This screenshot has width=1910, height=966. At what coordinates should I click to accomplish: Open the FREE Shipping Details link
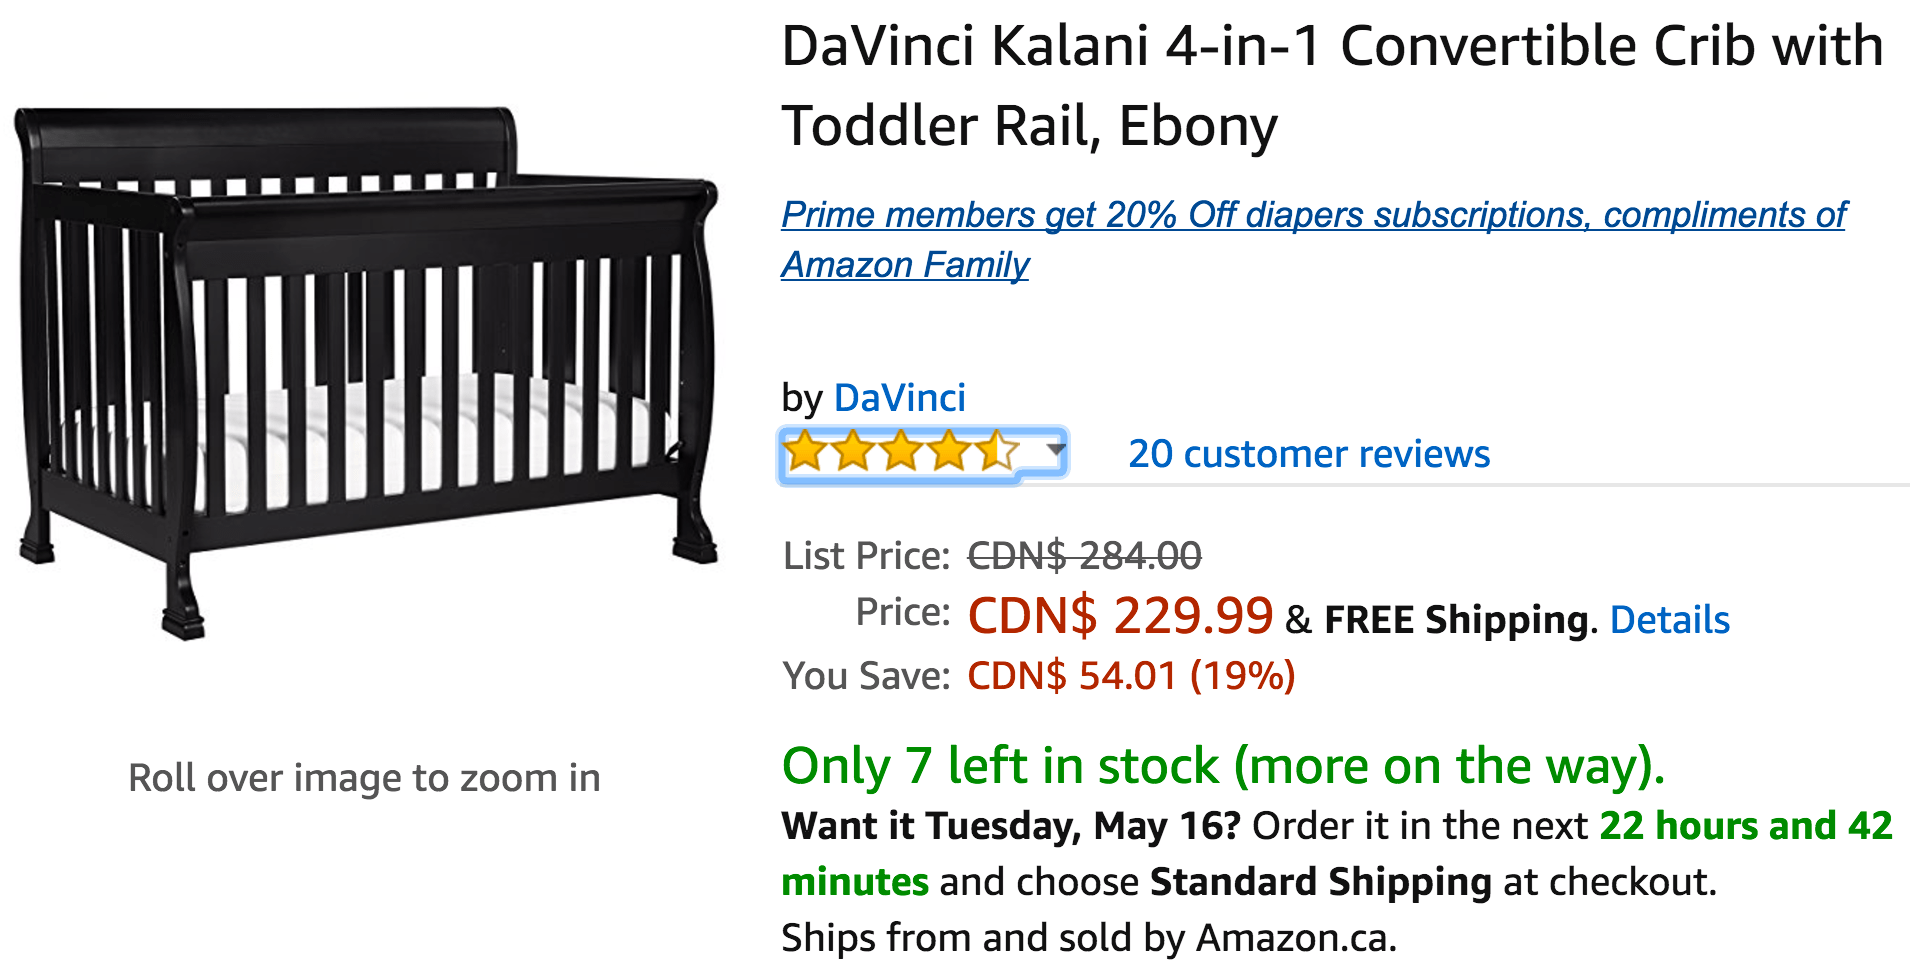click(x=1669, y=620)
